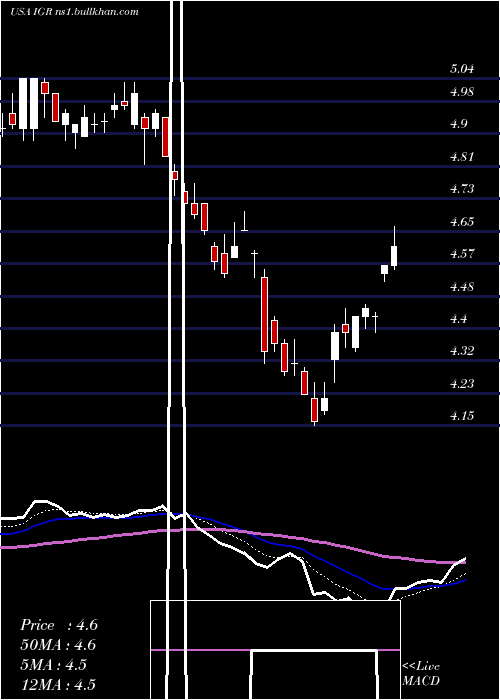Click the 5.04 price axis label

pyautogui.click(x=462, y=69)
